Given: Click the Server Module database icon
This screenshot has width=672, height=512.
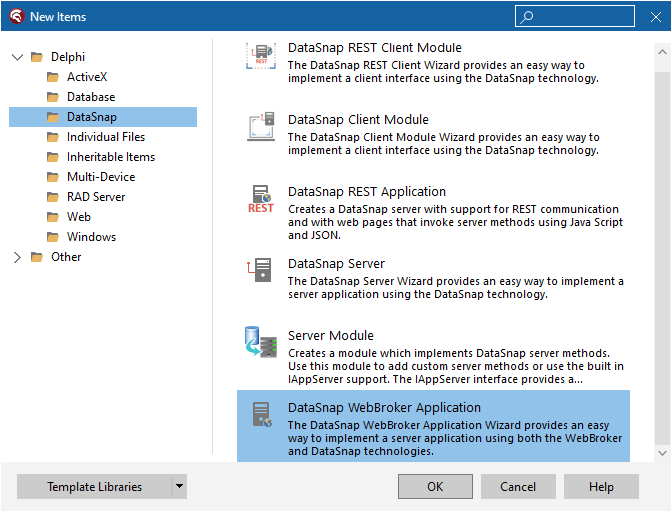Looking at the screenshot, I should click(x=260, y=342).
